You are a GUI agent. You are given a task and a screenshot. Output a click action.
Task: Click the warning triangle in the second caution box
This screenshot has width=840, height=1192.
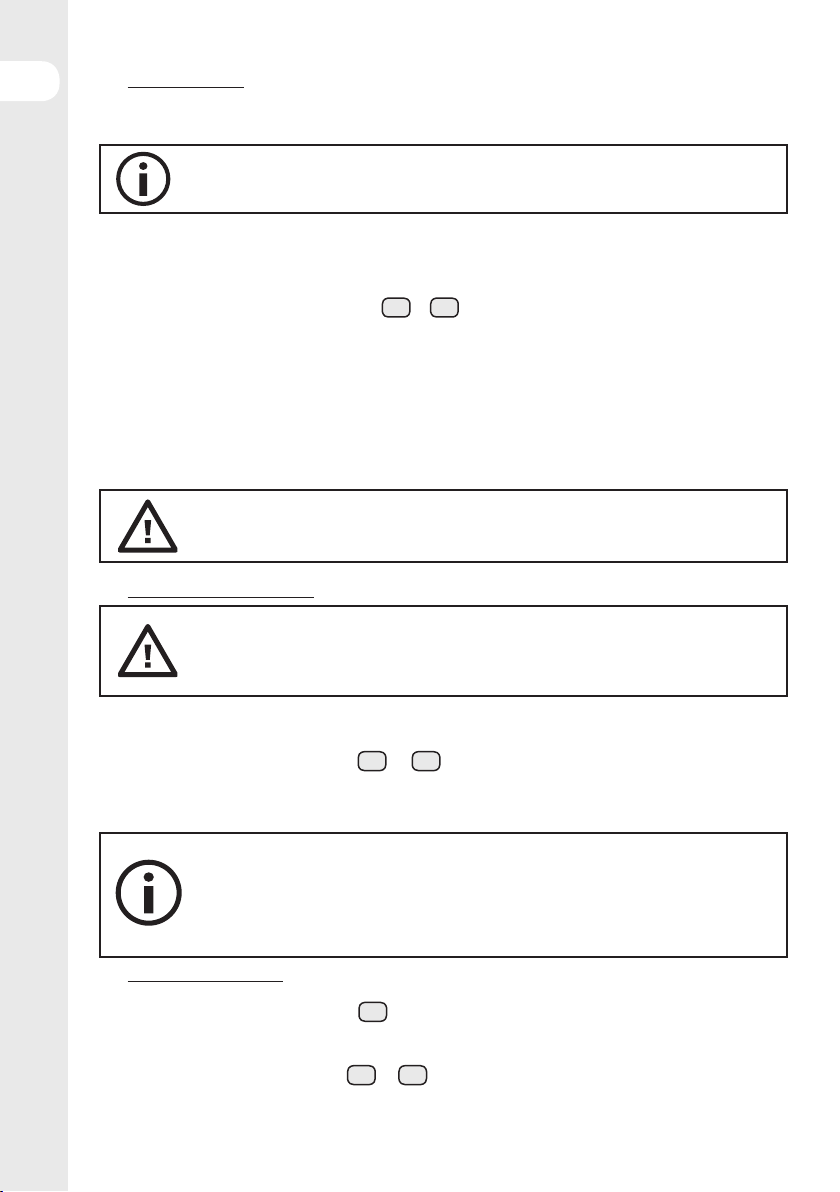tap(147, 651)
